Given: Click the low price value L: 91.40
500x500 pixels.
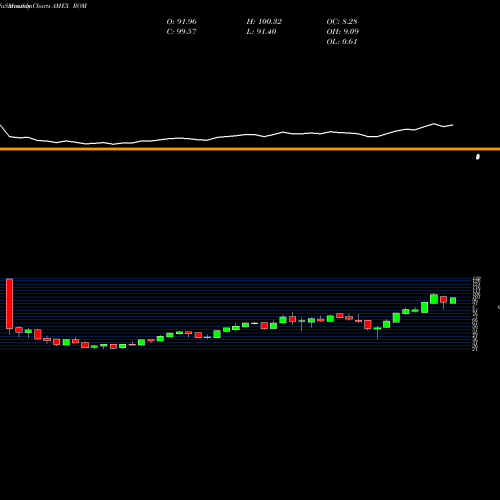Looking at the screenshot, I should coord(261,32).
